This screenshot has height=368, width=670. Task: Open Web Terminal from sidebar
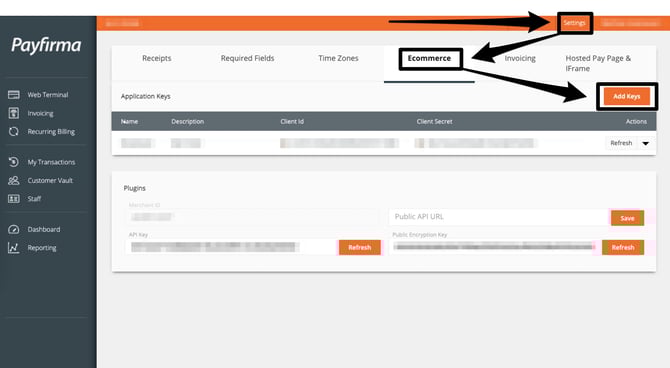[x=48, y=94]
